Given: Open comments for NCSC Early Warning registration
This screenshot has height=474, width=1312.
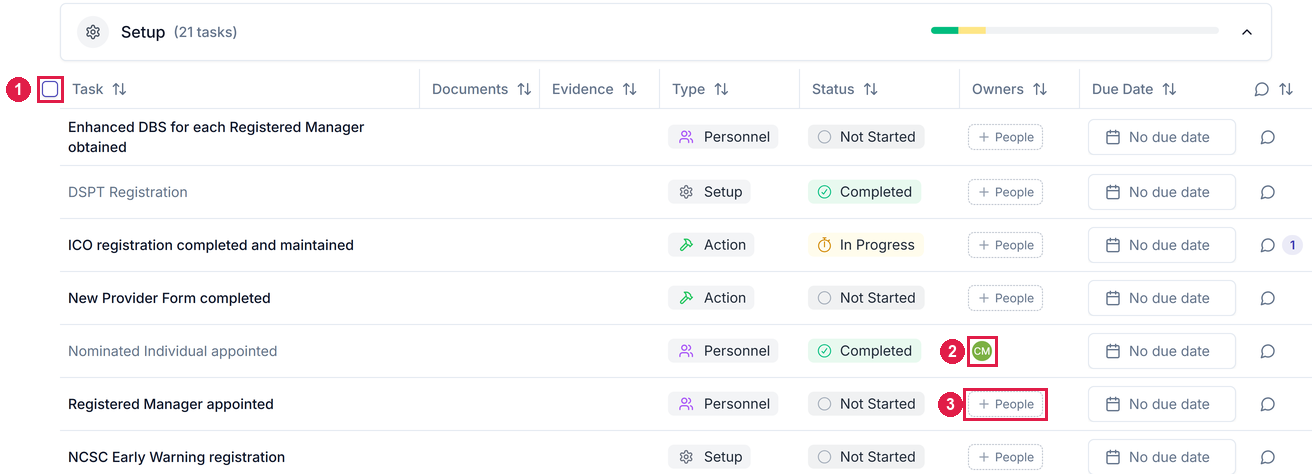Looking at the screenshot, I should click(x=1267, y=457).
